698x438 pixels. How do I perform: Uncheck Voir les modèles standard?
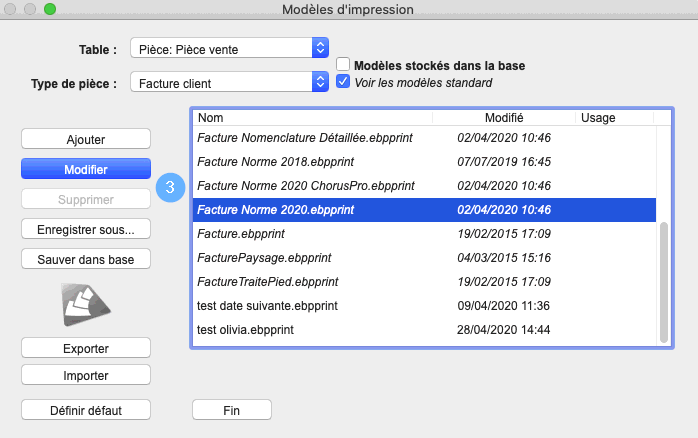click(x=343, y=81)
